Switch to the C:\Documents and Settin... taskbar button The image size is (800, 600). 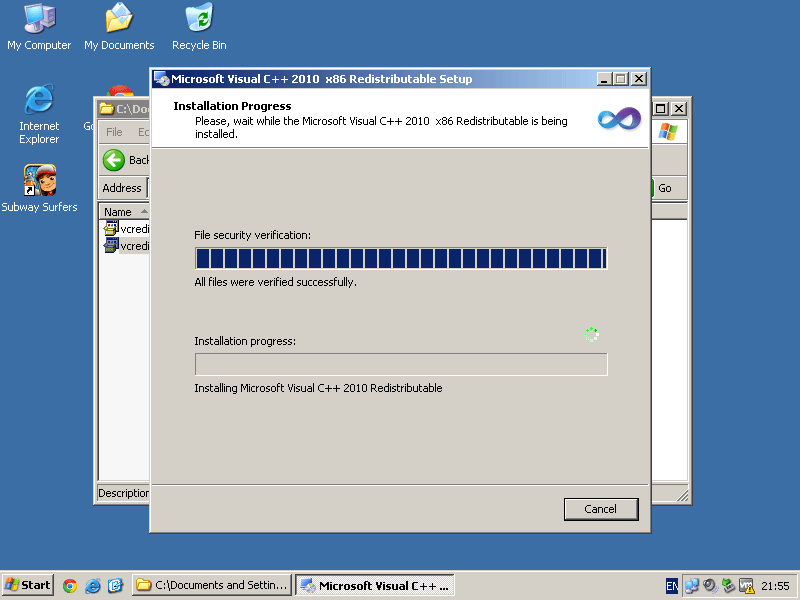212,585
